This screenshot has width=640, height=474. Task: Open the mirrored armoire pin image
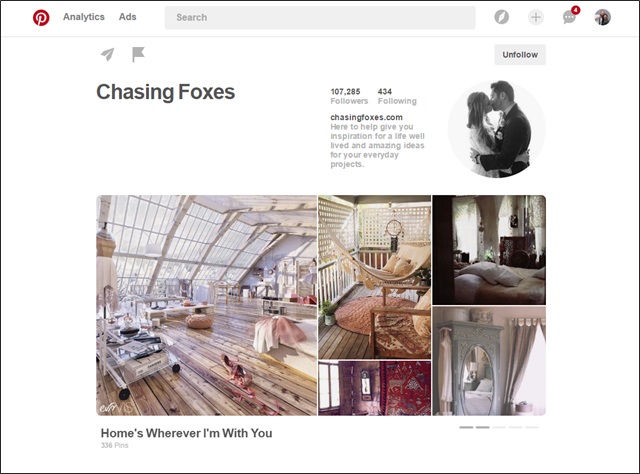point(489,361)
